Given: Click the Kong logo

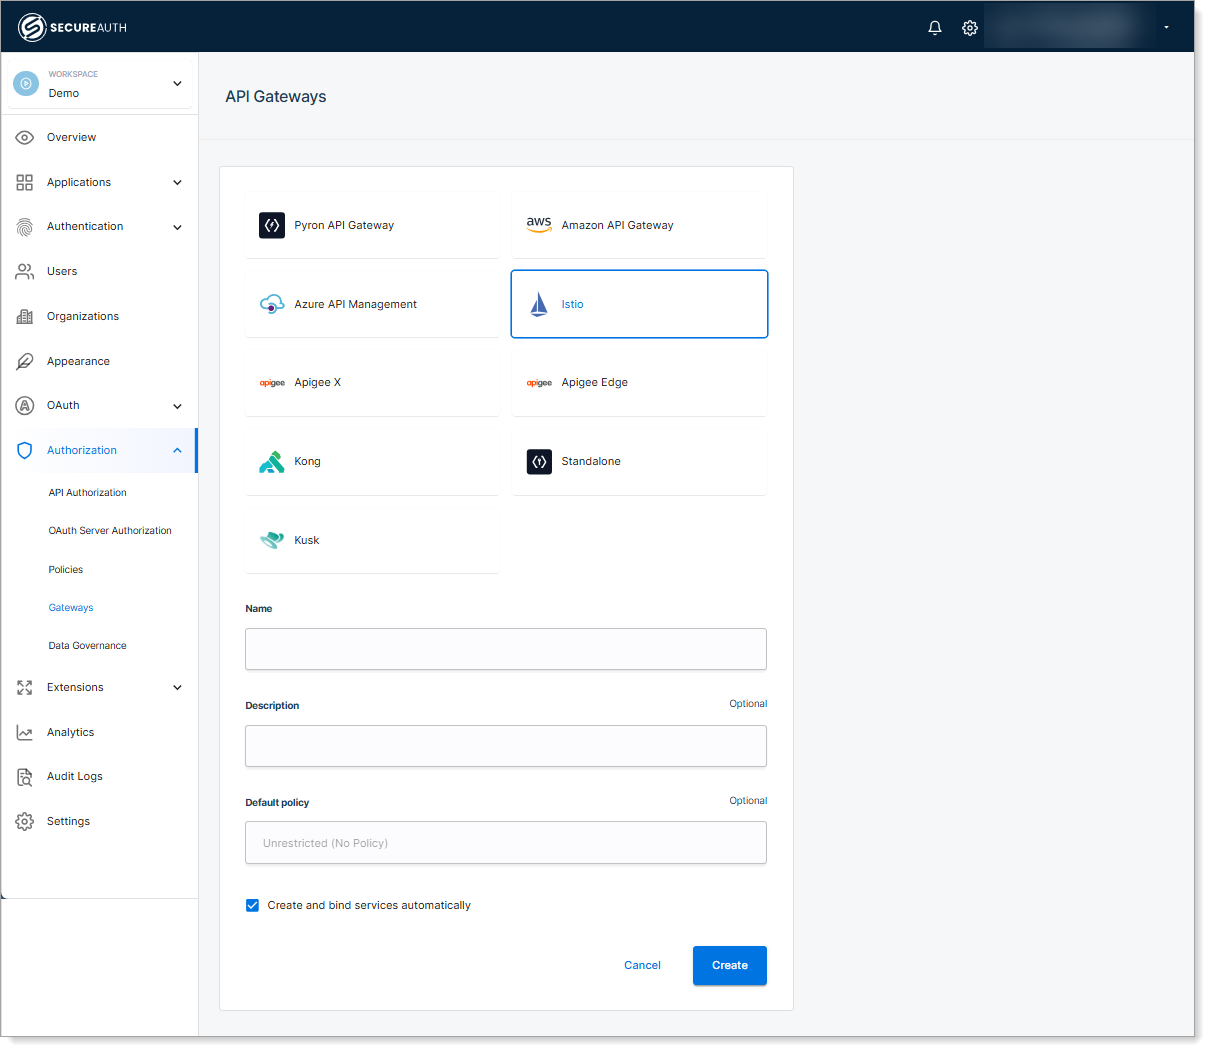Looking at the screenshot, I should (x=272, y=461).
